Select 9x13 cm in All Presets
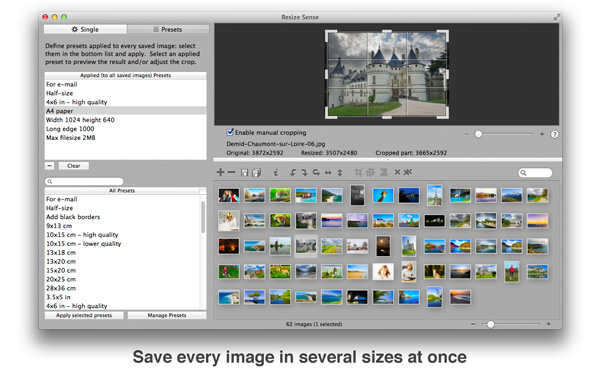Screen dimensions: 600x375 tap(122, 226)
